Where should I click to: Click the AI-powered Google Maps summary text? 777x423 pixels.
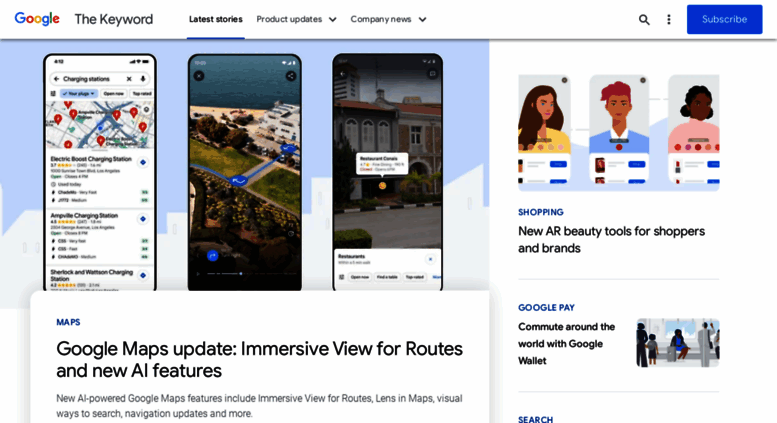click(x=259, y=406)
